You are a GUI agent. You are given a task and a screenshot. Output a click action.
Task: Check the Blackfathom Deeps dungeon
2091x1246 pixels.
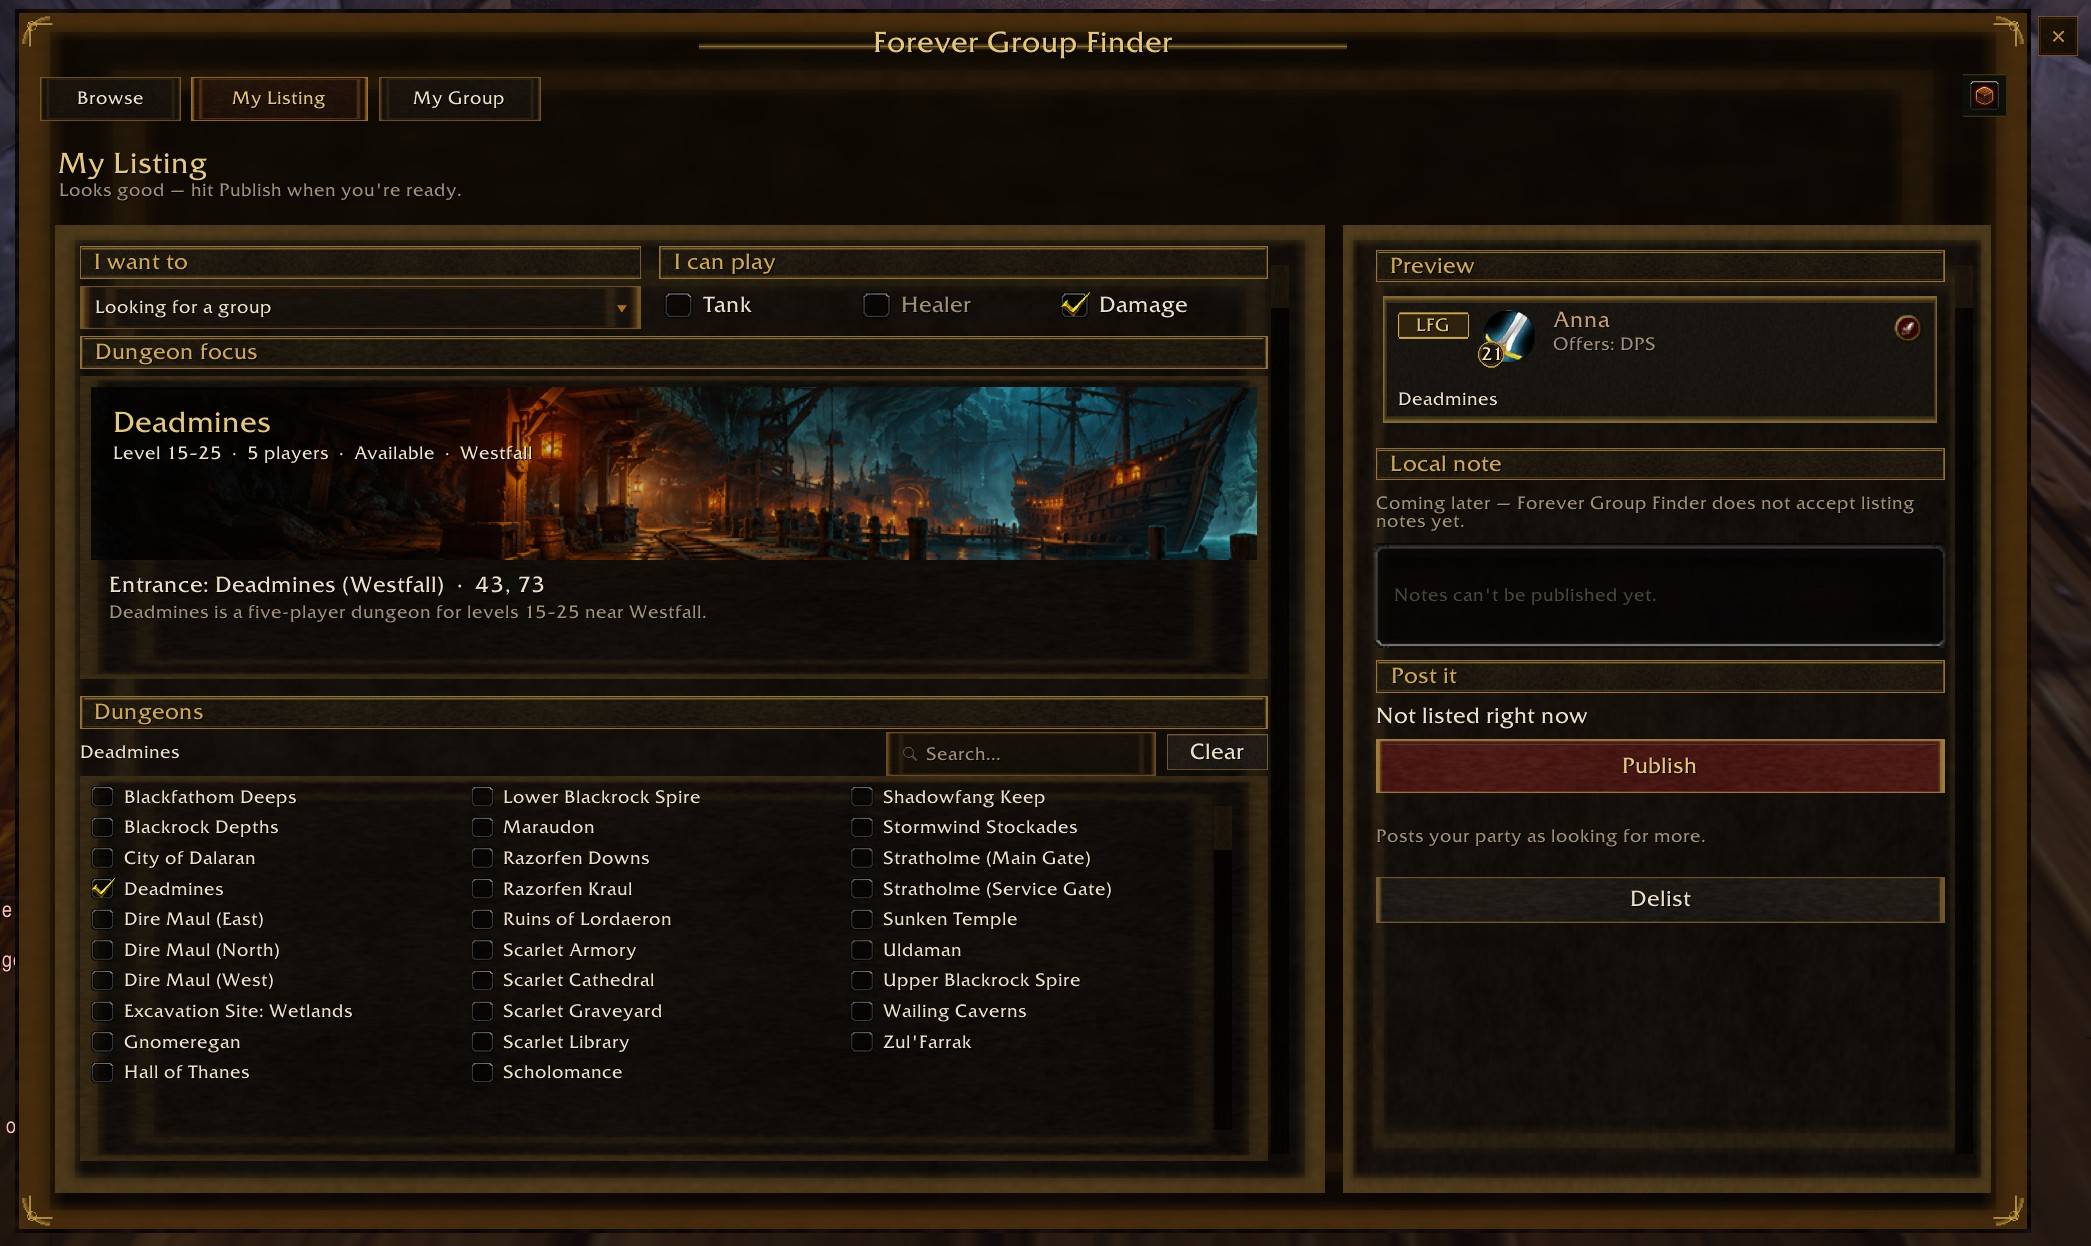point(102,797)
